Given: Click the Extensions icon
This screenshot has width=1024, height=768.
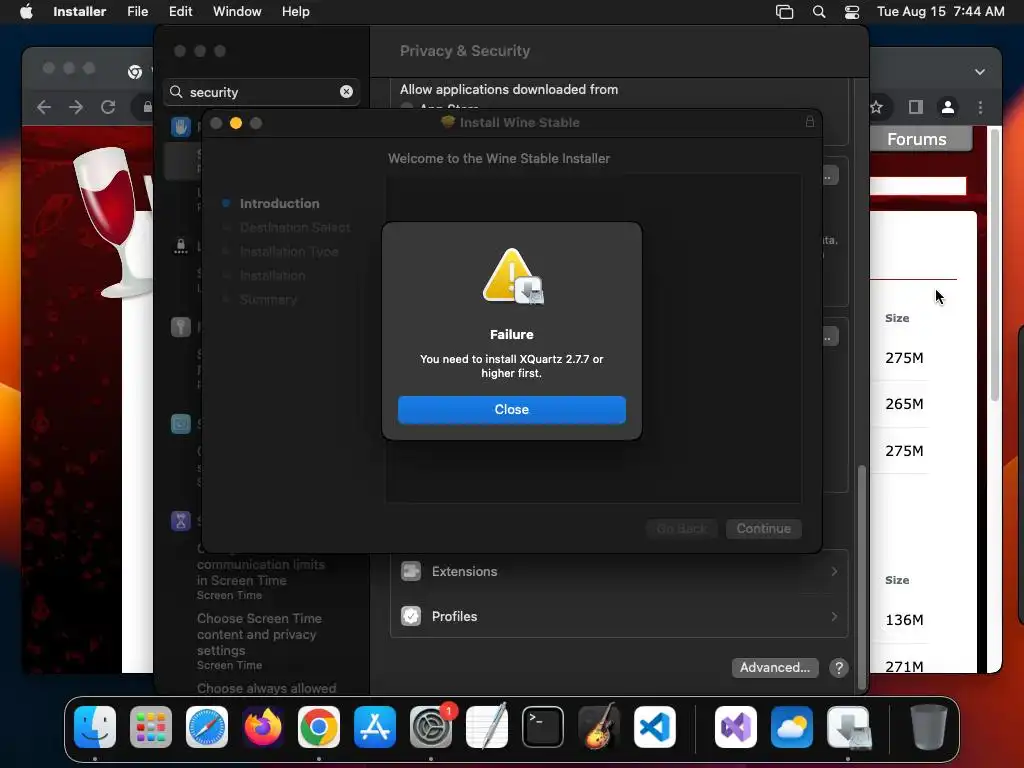Looking at the screenshot, I should tap(411, 571).
